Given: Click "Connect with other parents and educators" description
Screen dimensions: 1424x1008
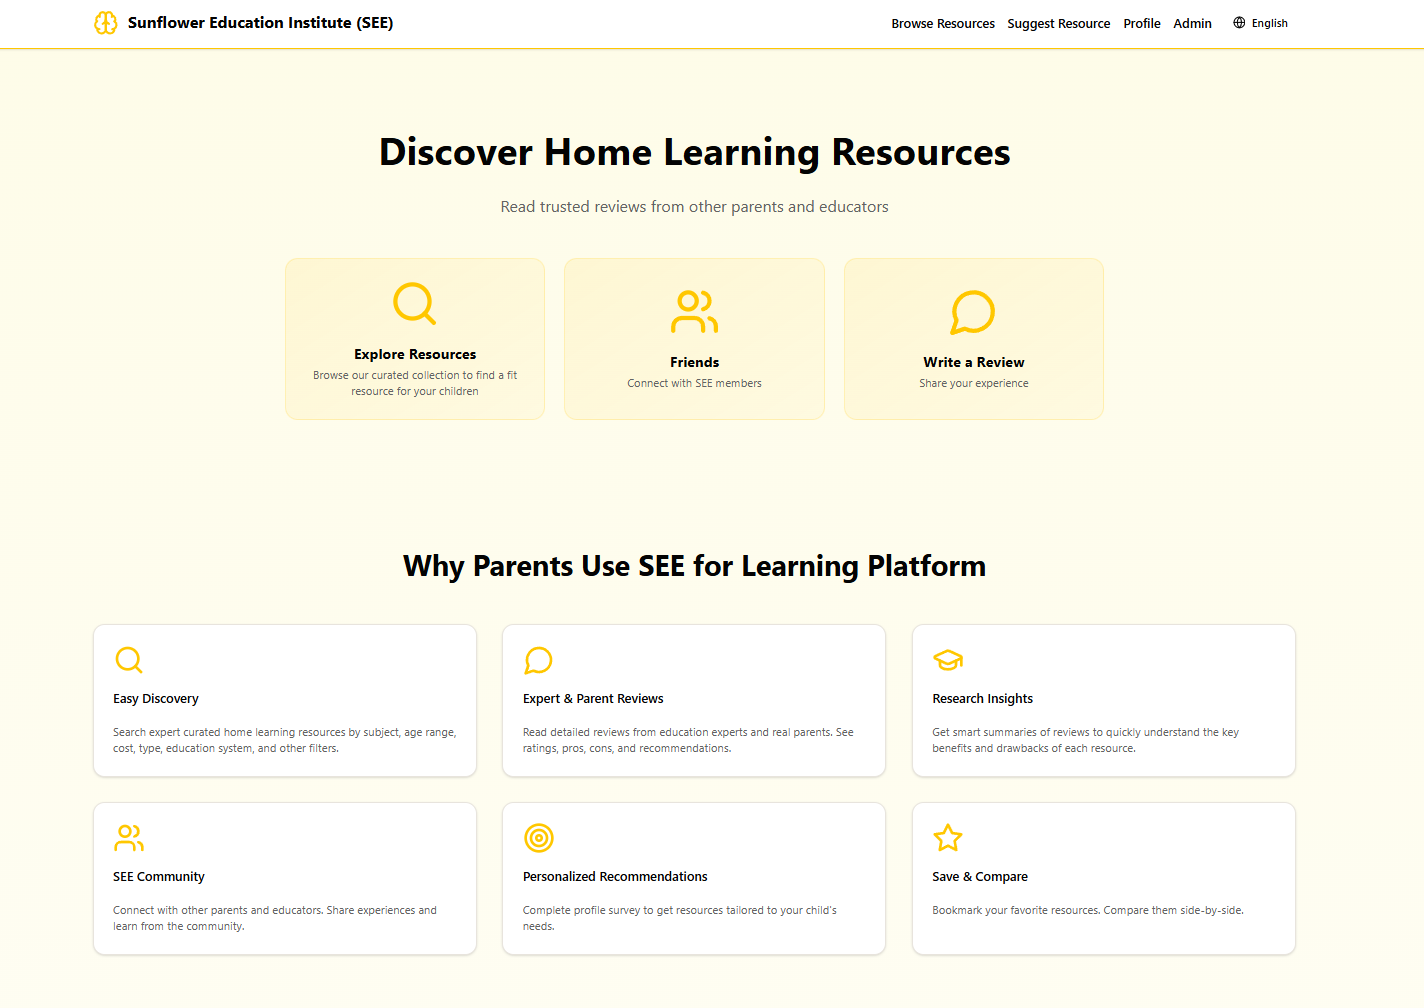Looking at the screenshot, I should (x=275, y=918).
